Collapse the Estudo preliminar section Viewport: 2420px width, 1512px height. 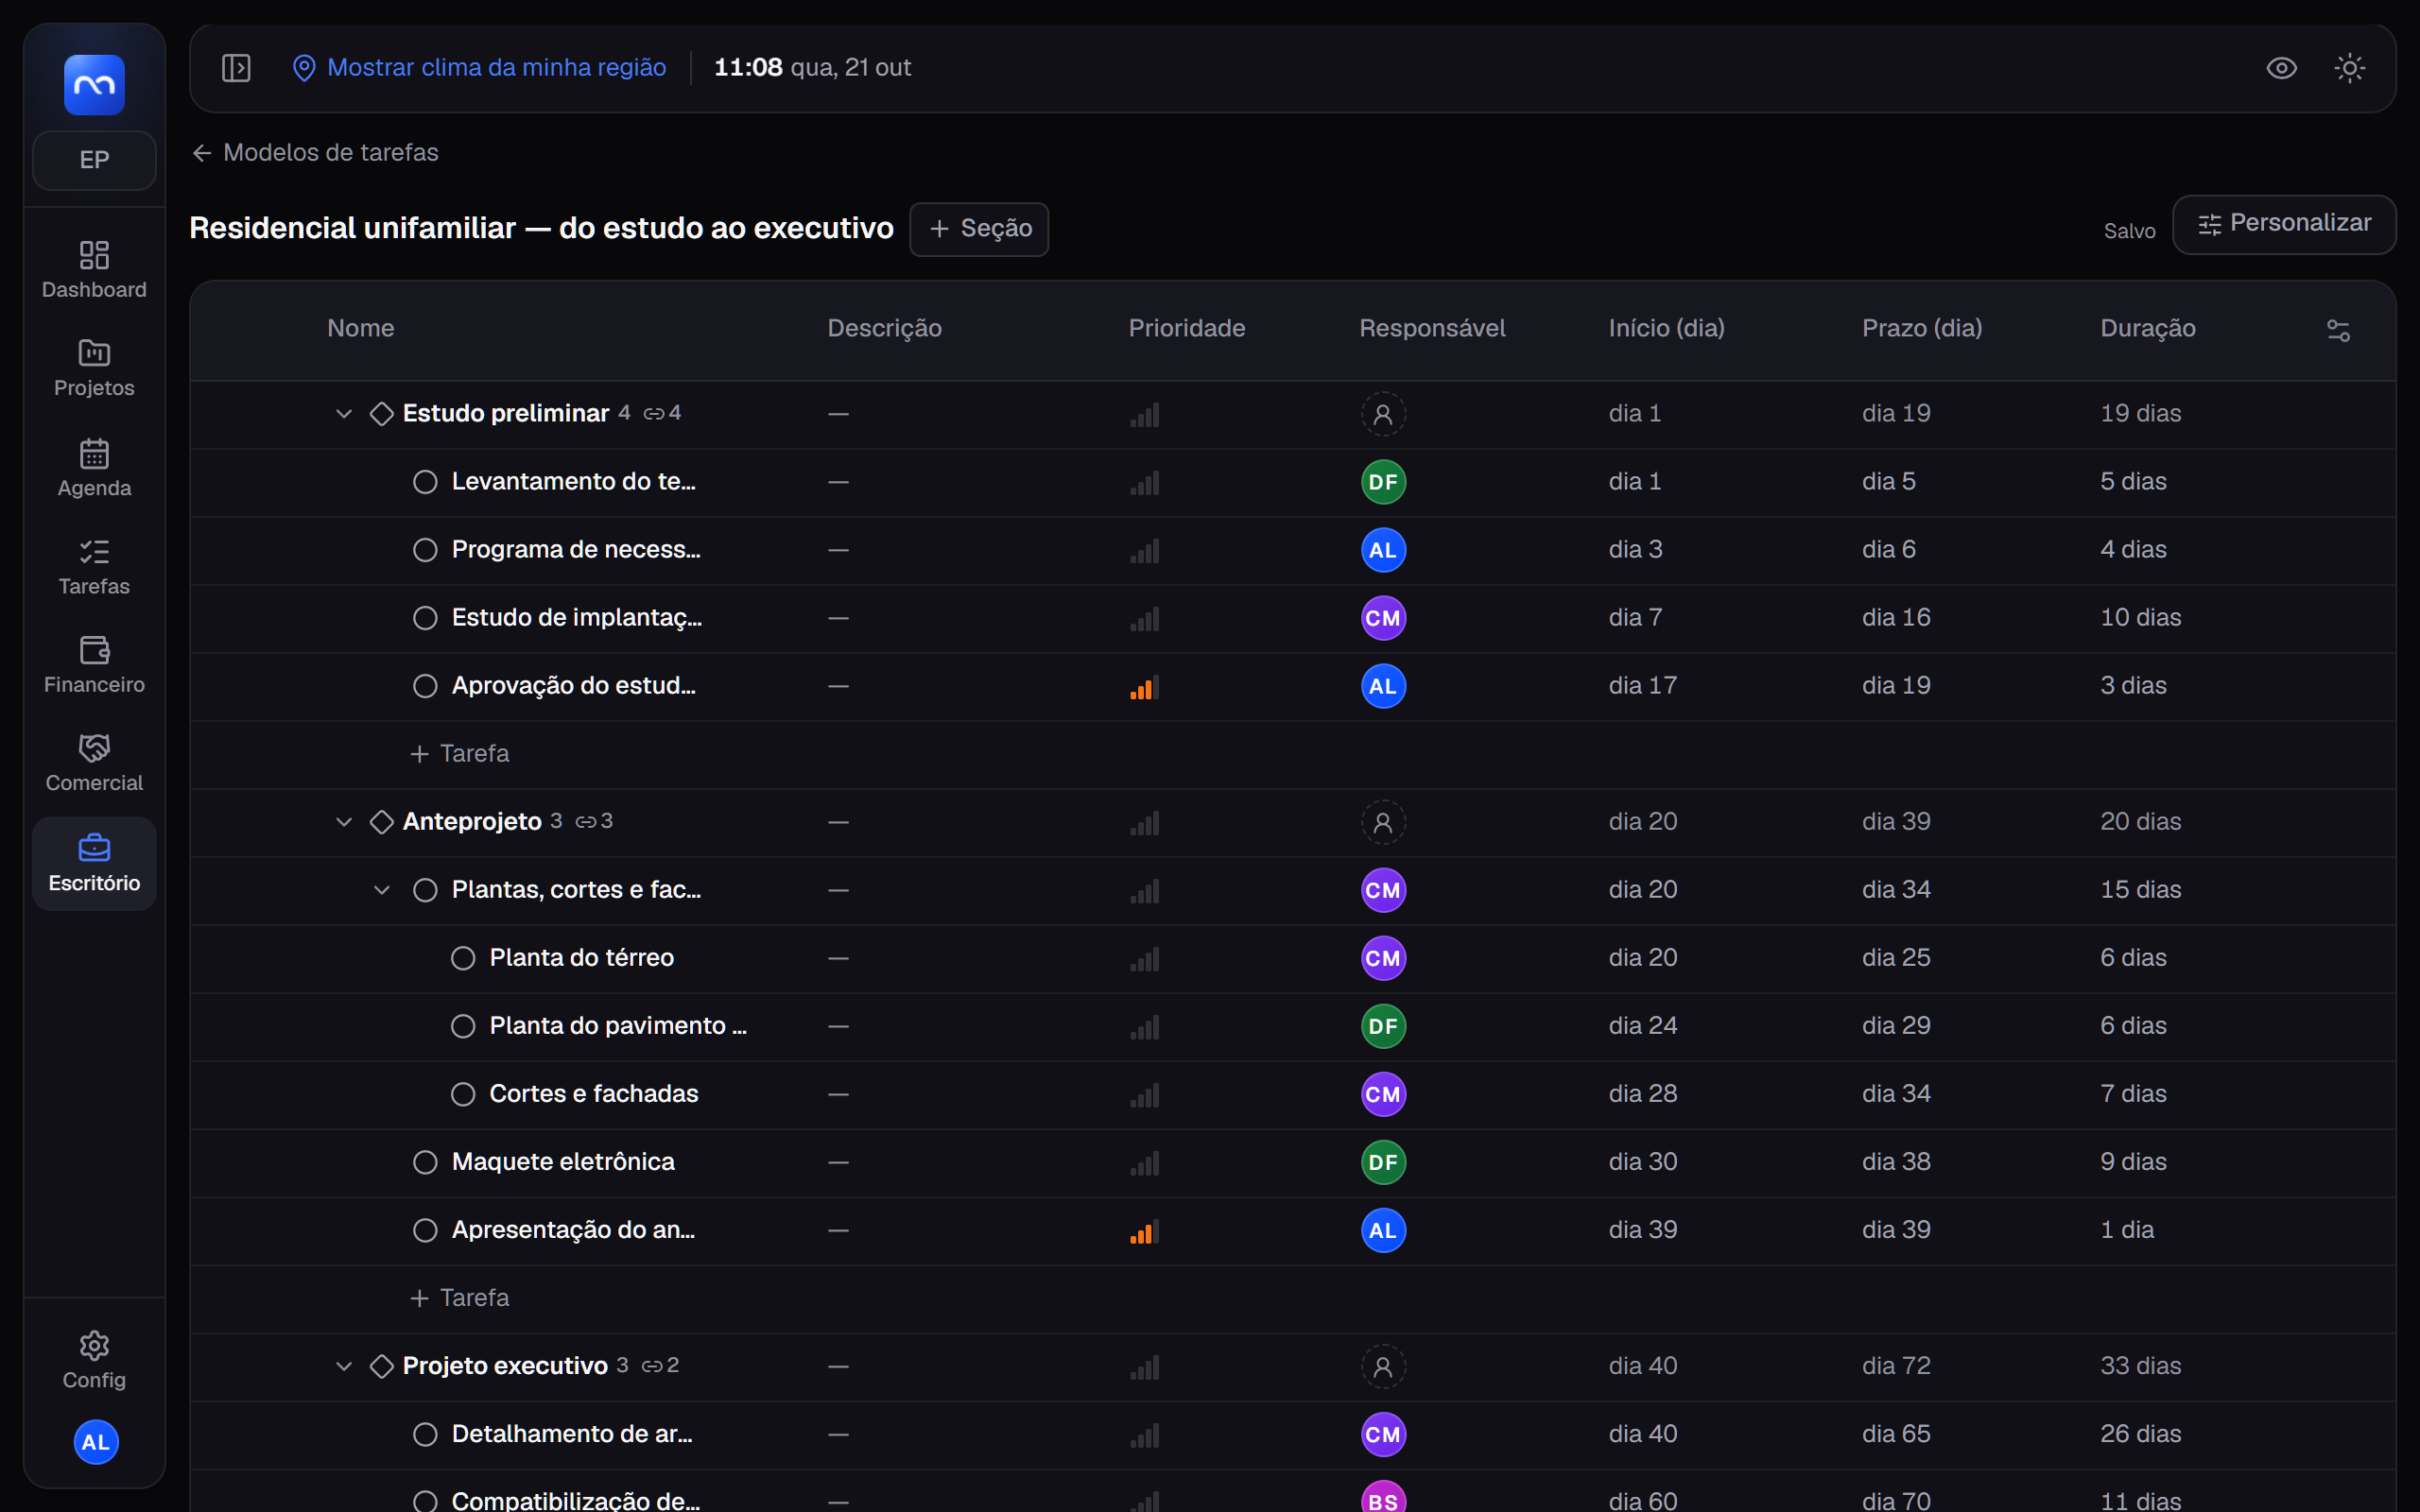click(343, 414)
